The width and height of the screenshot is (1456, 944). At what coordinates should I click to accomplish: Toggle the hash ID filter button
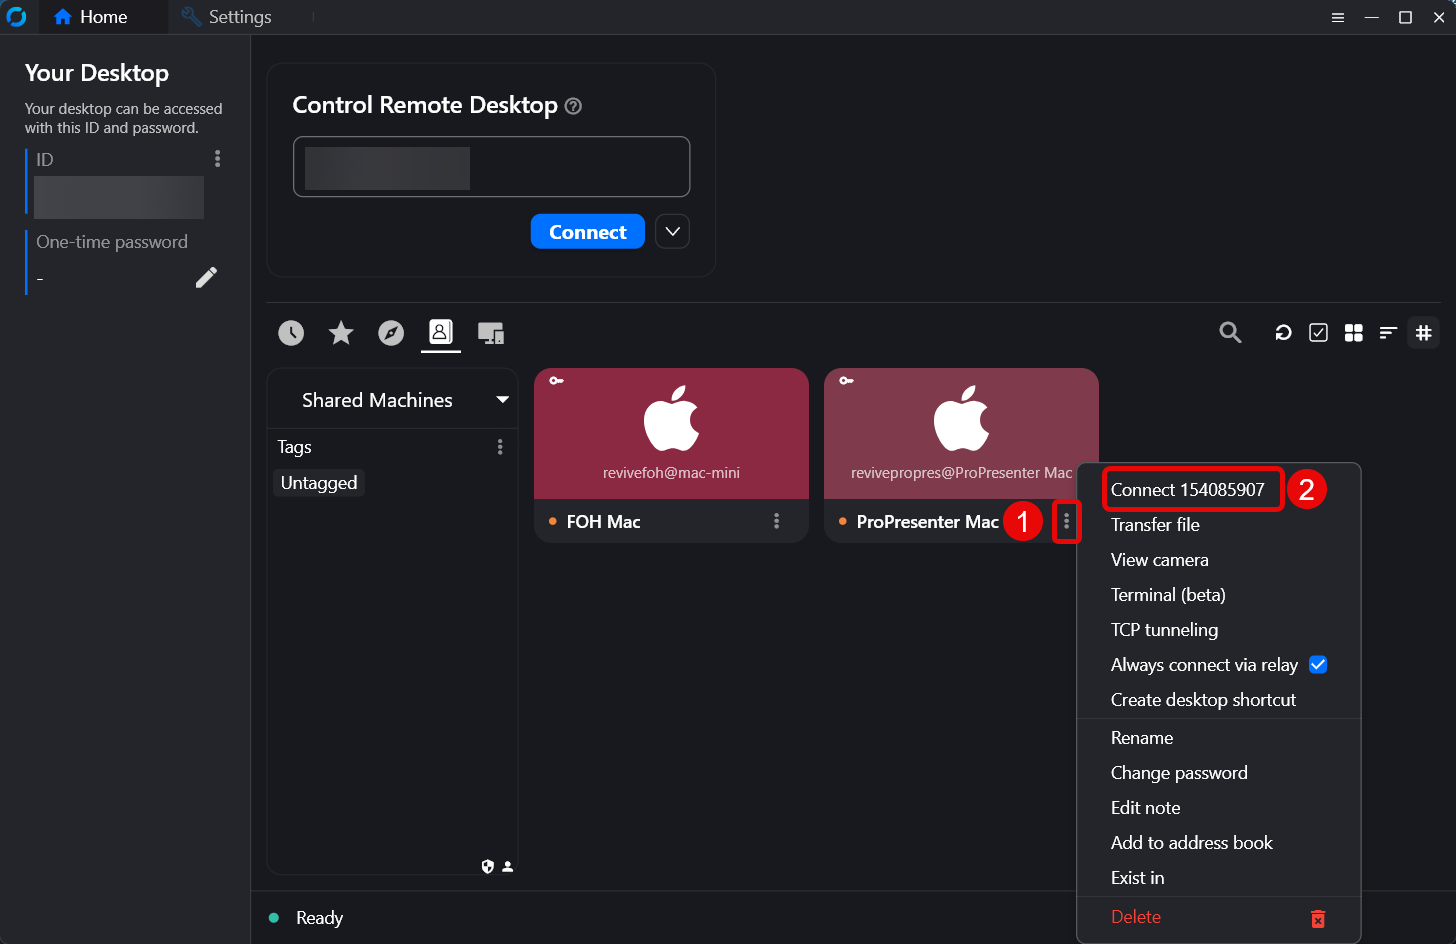1423,333
